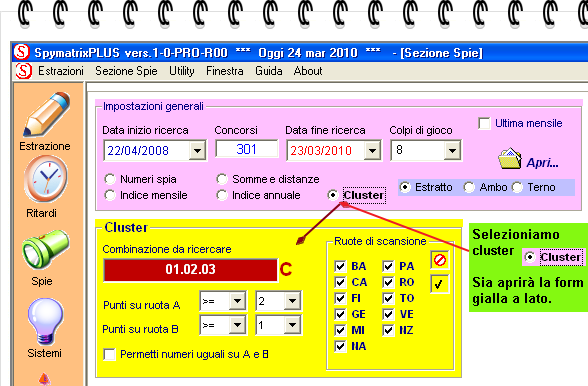Open the Estrazione pencil icon
The height and width of the screenshot is (386, 588).
click(x=46, y=114)
